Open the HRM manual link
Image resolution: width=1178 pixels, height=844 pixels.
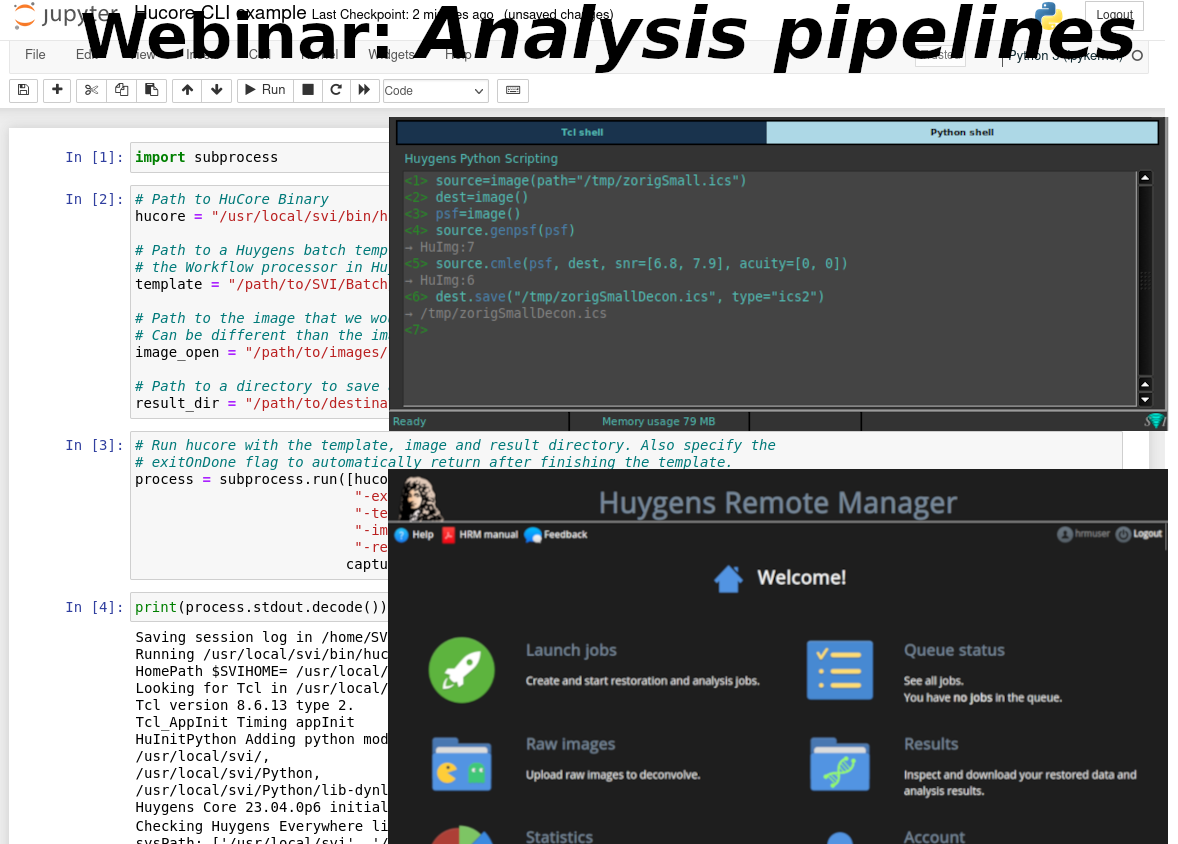coord(480,535)
